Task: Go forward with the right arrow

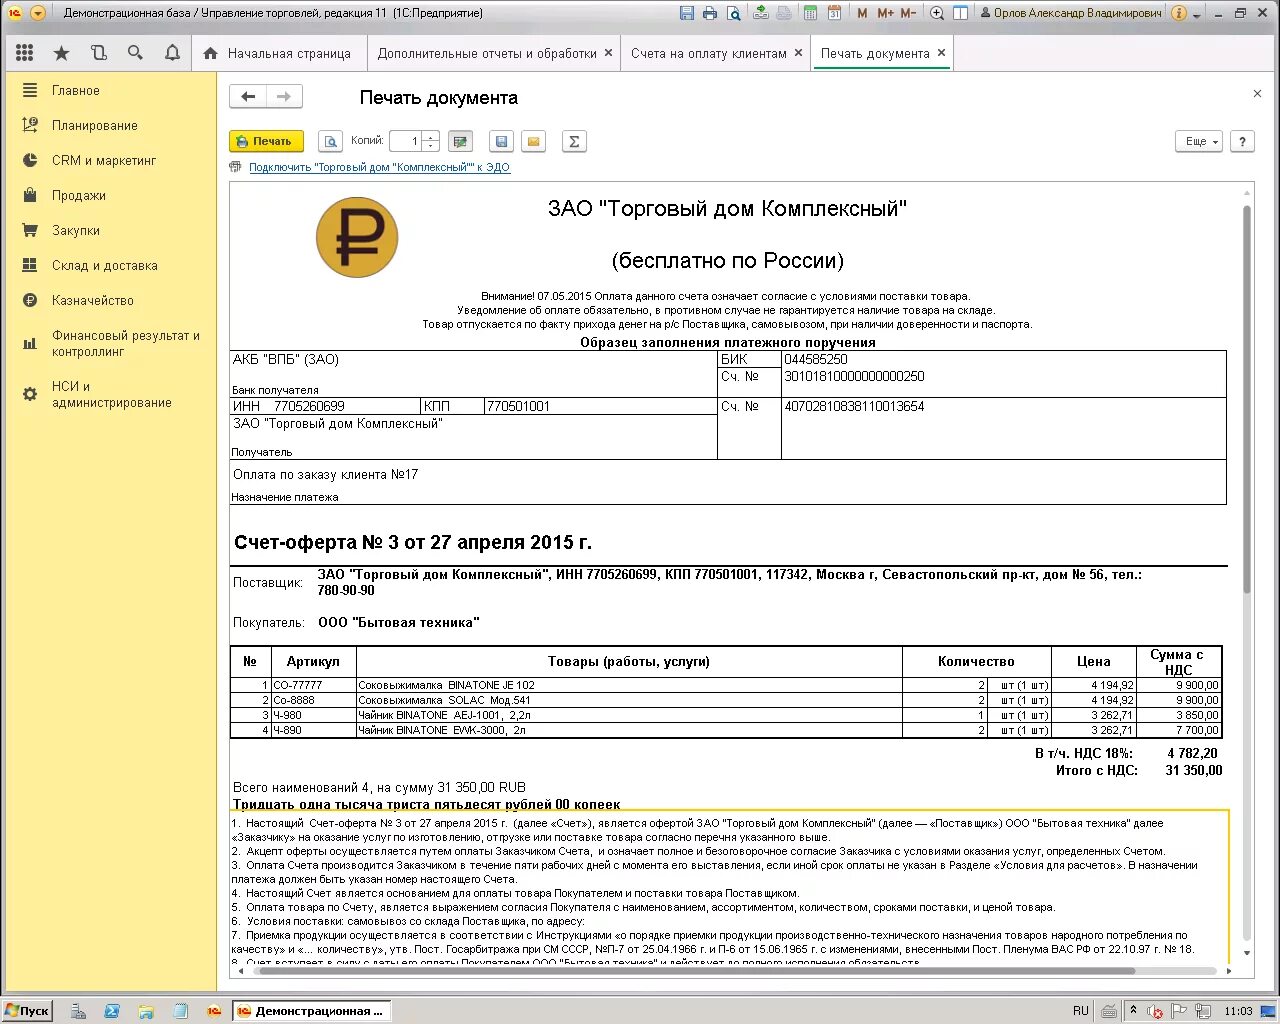Action: (284, 97)
